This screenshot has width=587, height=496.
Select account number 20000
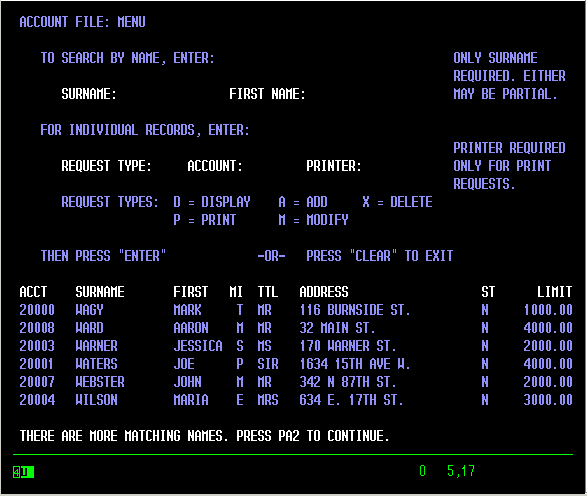tap(37, 310)
